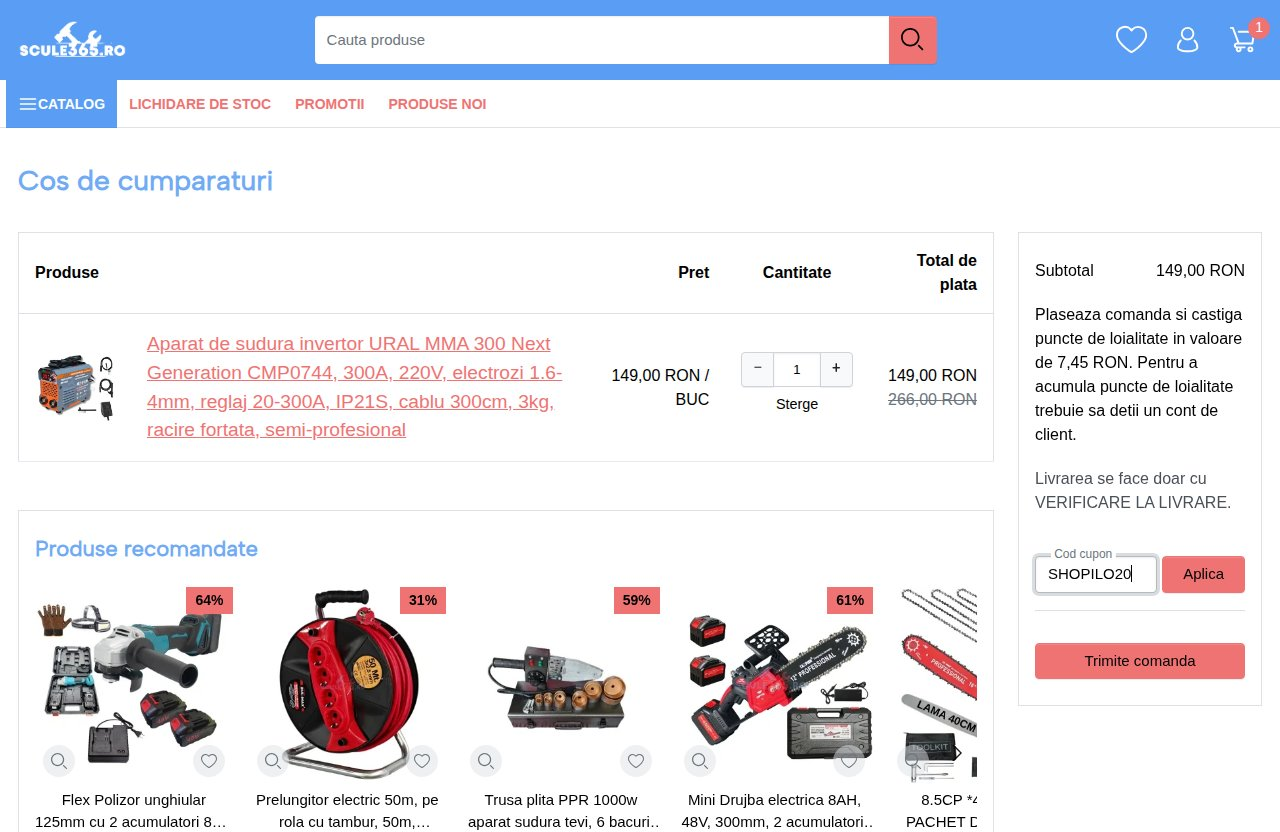Image resolution: width=1280 pixels, height=832 pixels.
Task: Click the Cos de cumparaturi heading
Action: [x=145, y=181]
